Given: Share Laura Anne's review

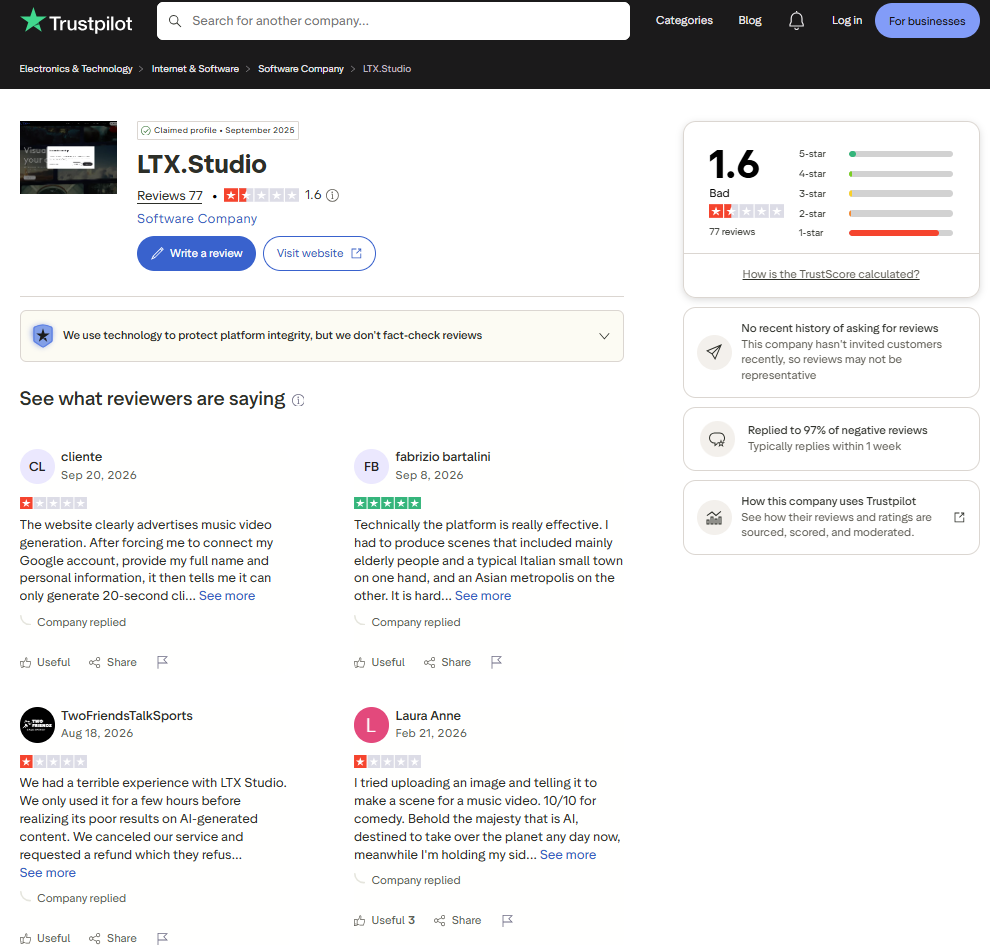Looking at the screenshot, I should [458, 920].
